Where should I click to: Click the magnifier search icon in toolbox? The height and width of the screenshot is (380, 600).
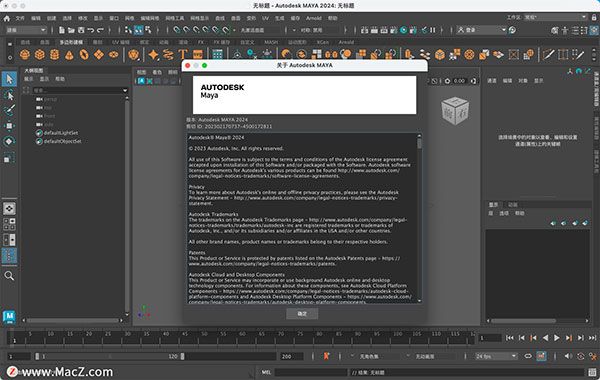pos(9,276)
